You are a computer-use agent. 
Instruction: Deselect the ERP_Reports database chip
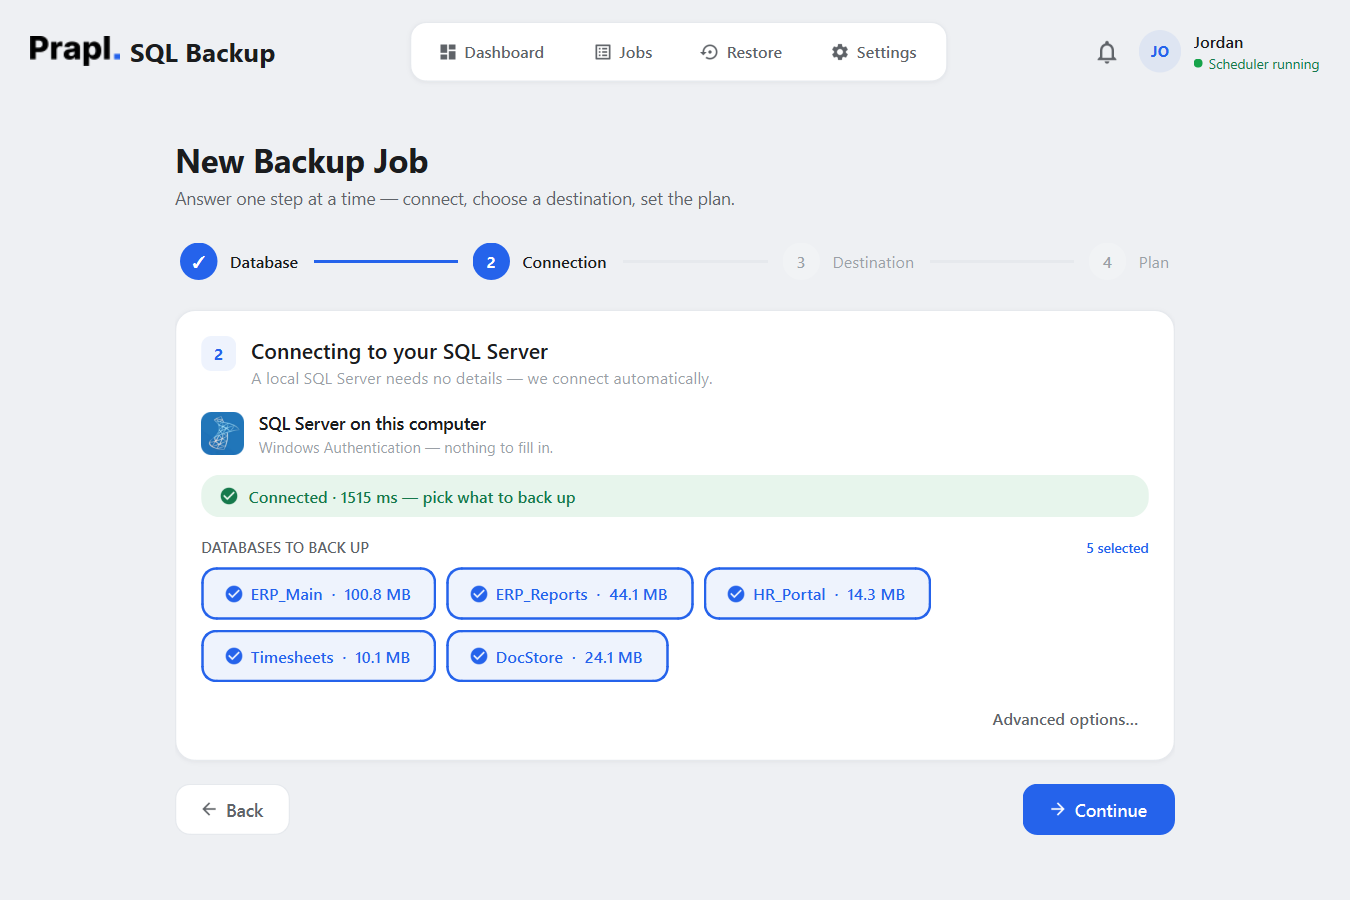(x=570, y=594)
